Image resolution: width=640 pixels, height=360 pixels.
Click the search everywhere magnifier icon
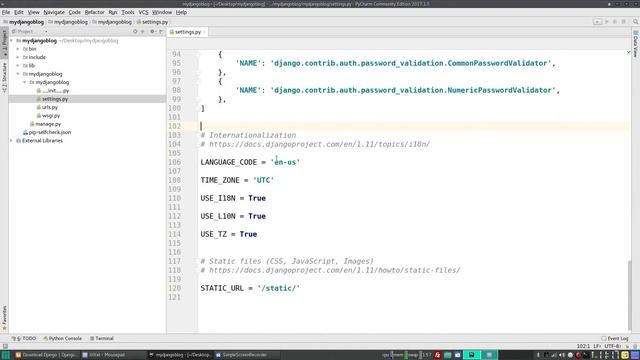click(636, 22)
